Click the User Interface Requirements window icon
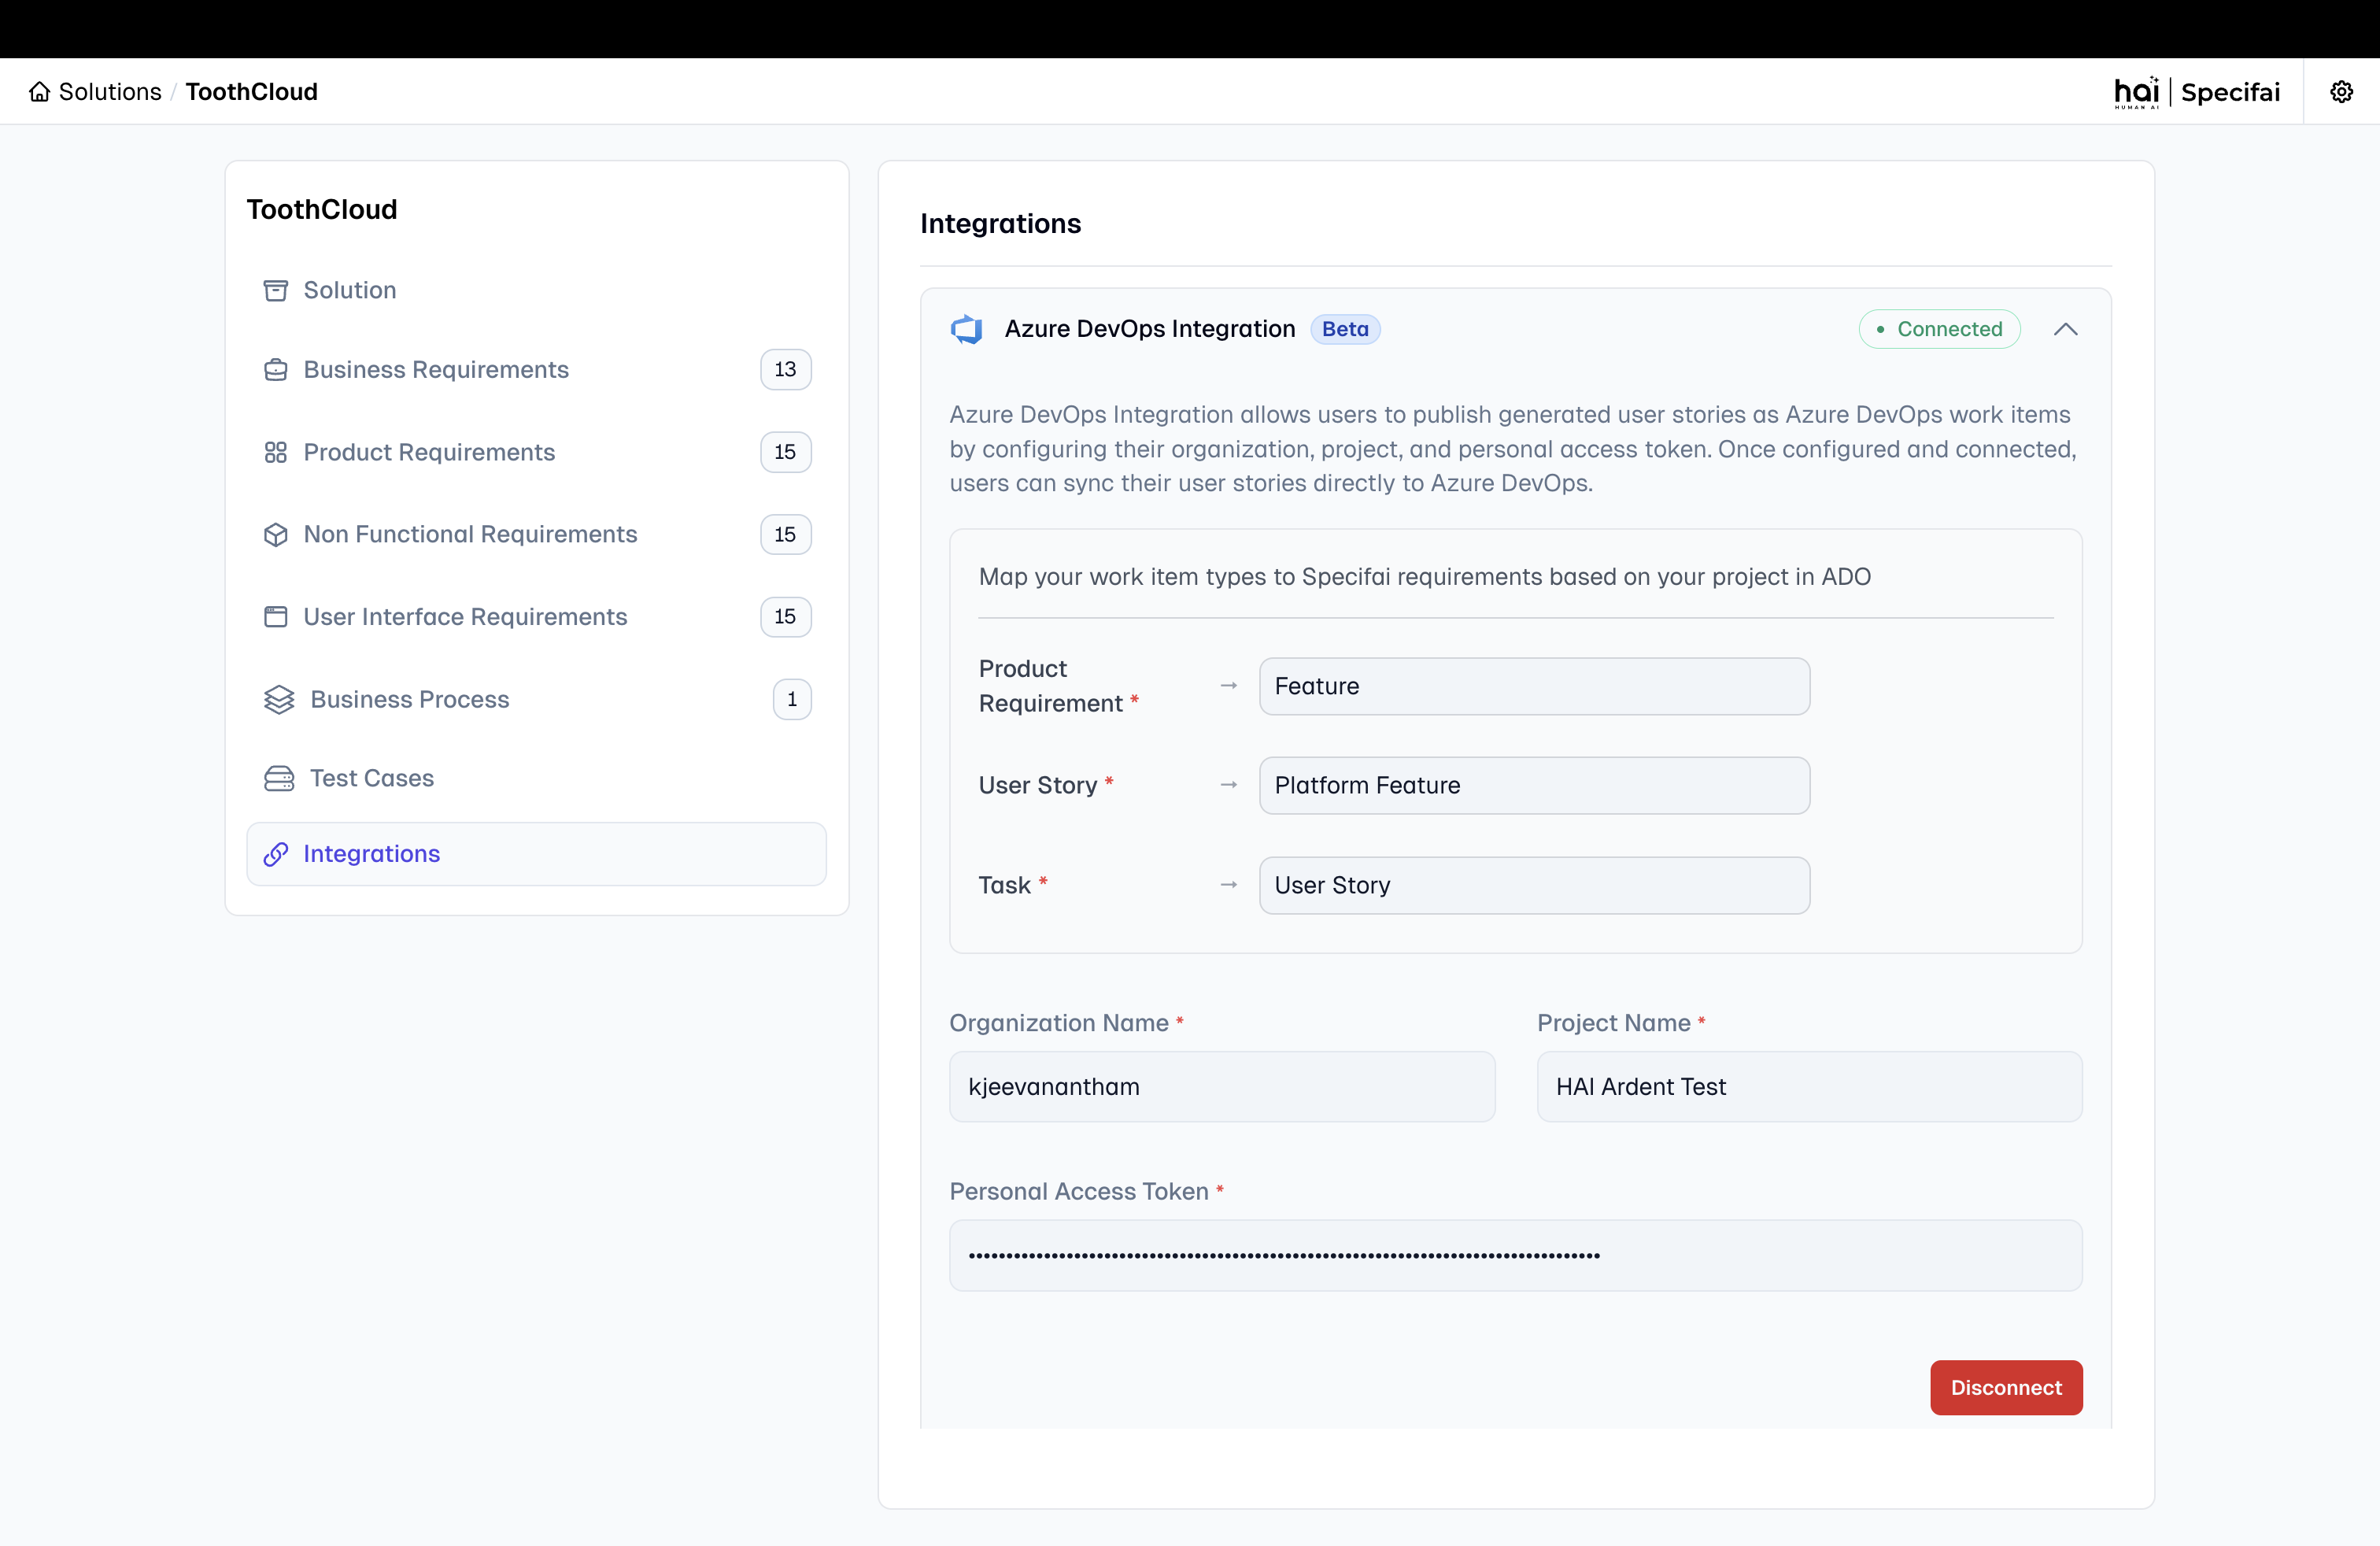The width and height of the screenshot is (2380, 1546). pyautogui.click(x=276, y=617)
